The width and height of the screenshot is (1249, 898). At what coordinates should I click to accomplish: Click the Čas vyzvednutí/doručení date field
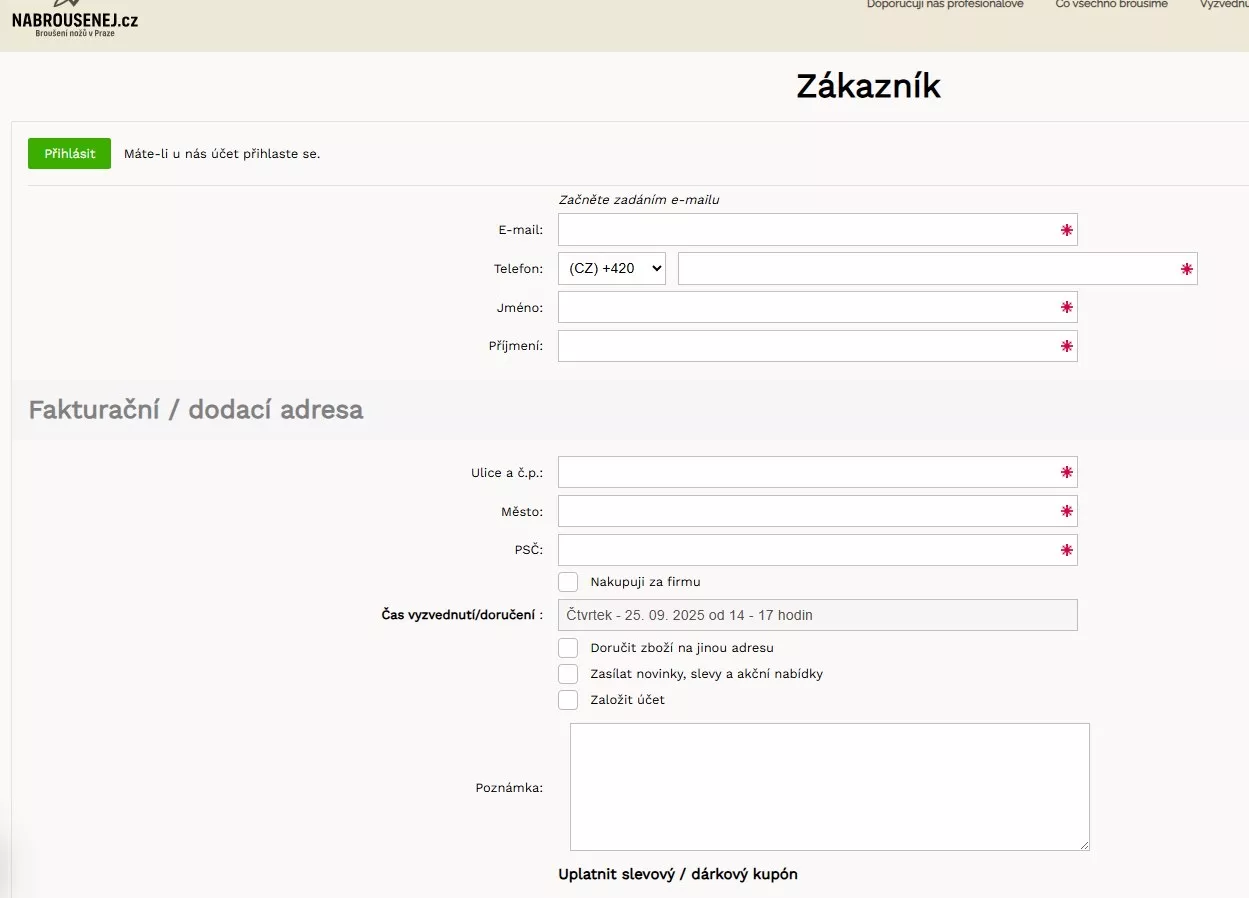(817, 615)
